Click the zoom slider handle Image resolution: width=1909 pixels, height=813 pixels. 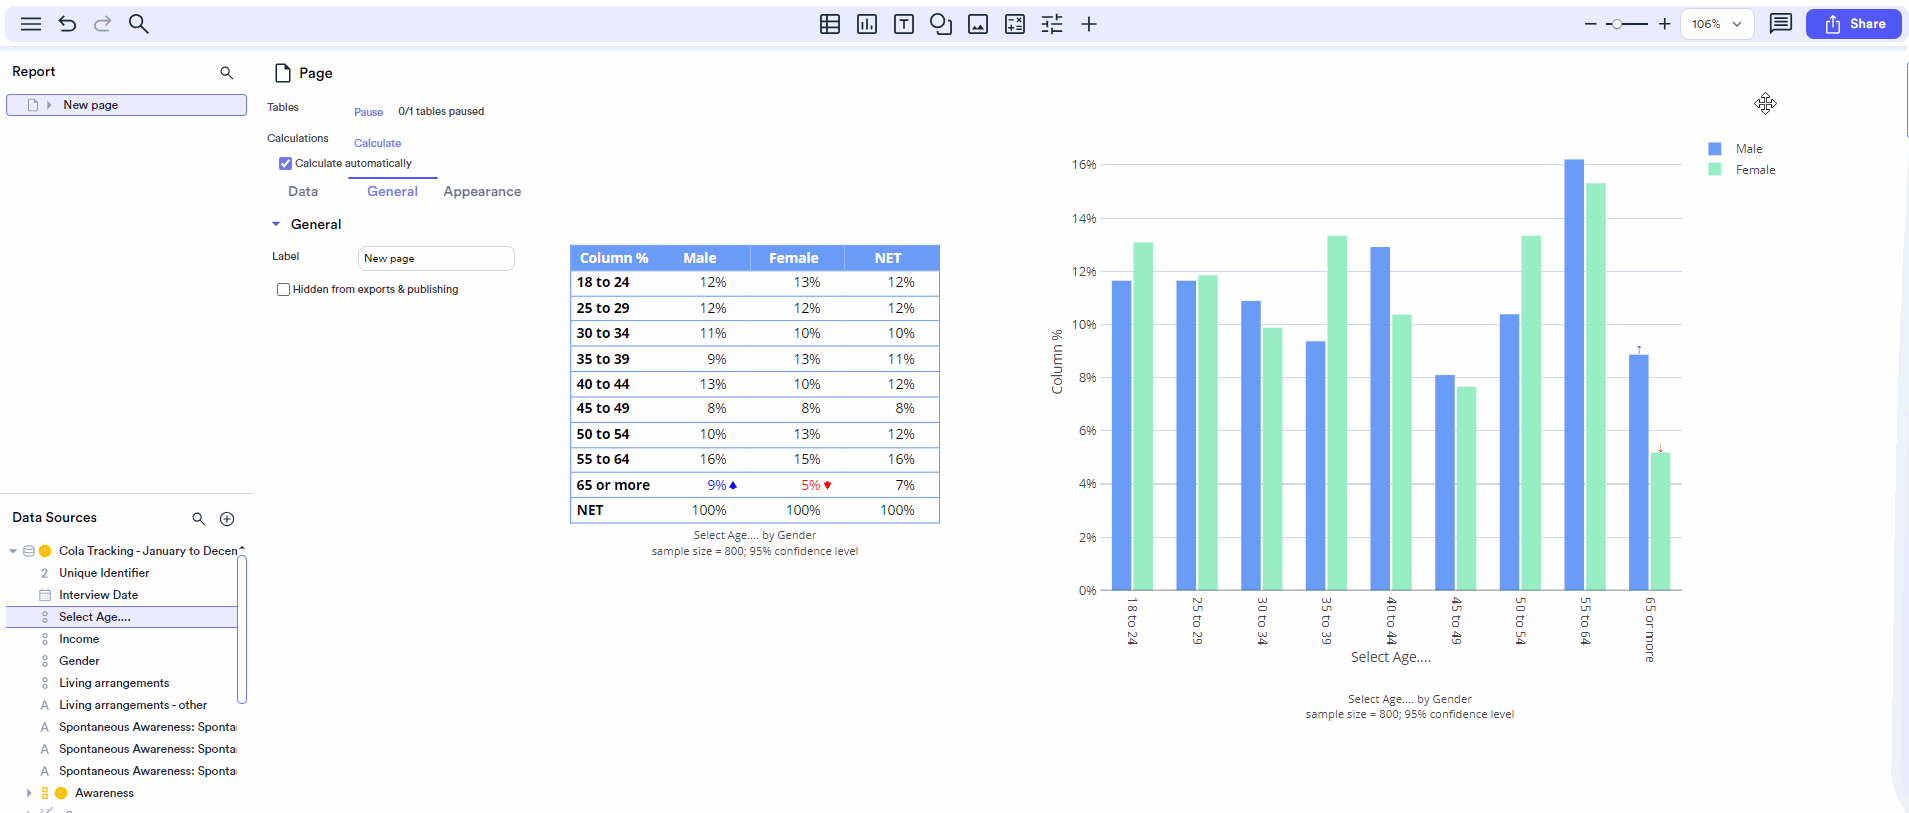click(x=1616, y=24)
